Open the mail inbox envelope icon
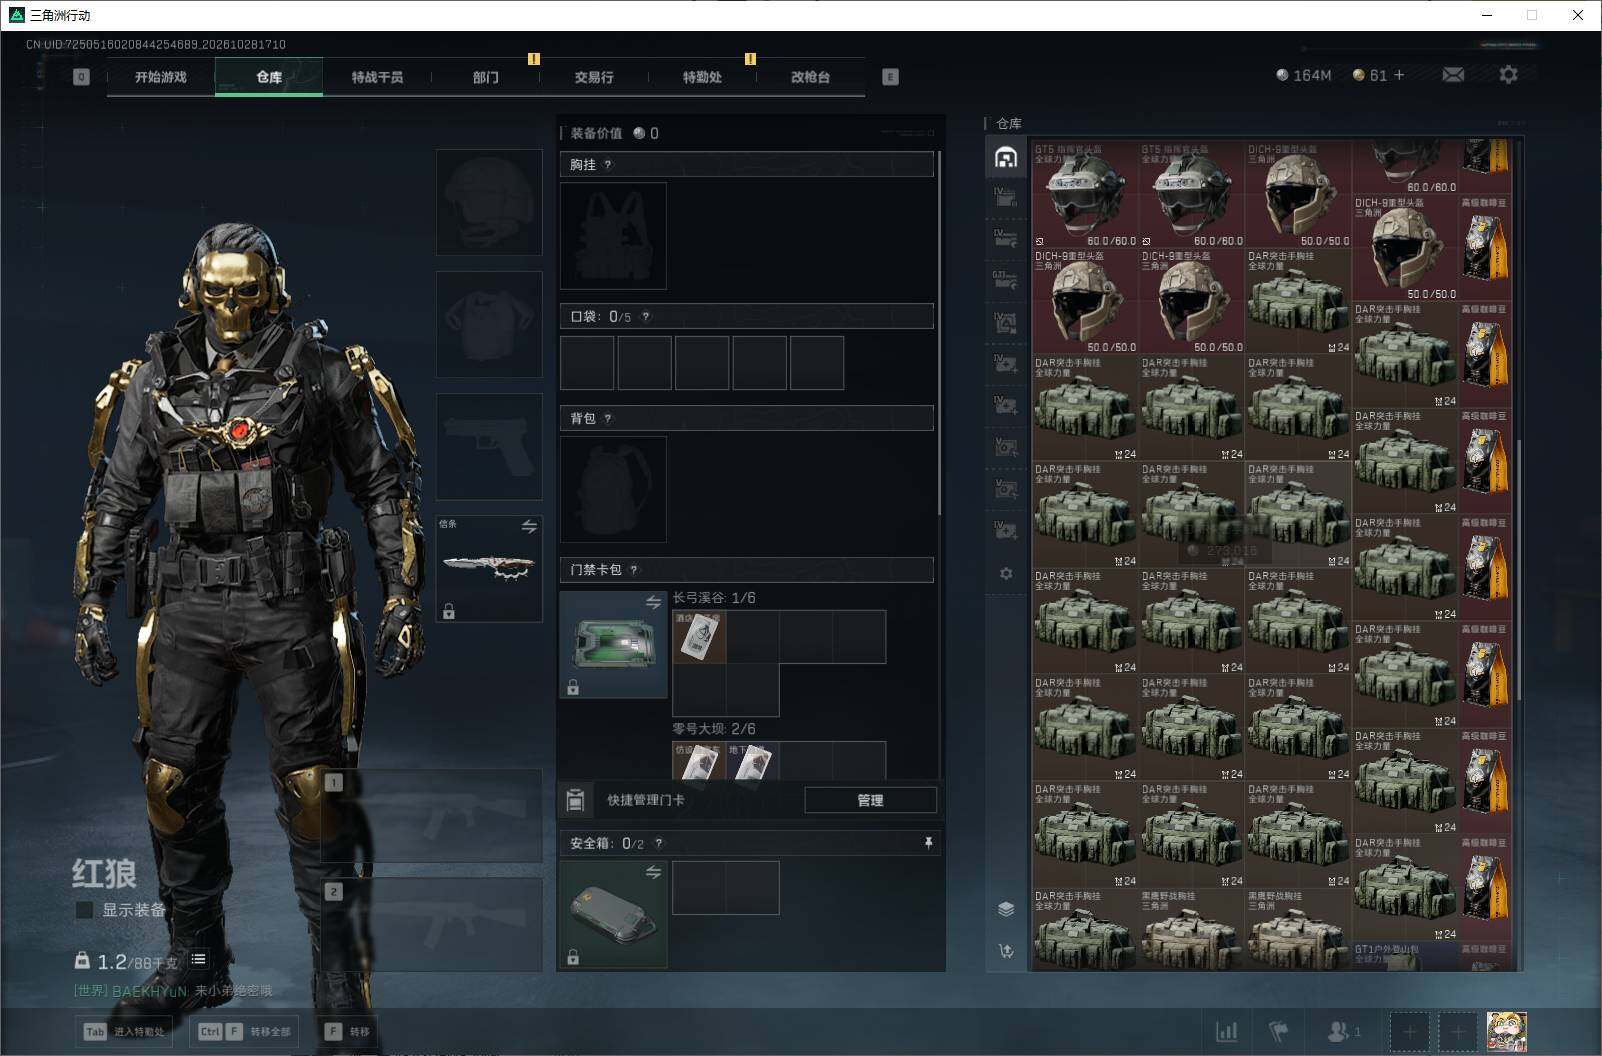 tap(1453, 75)
